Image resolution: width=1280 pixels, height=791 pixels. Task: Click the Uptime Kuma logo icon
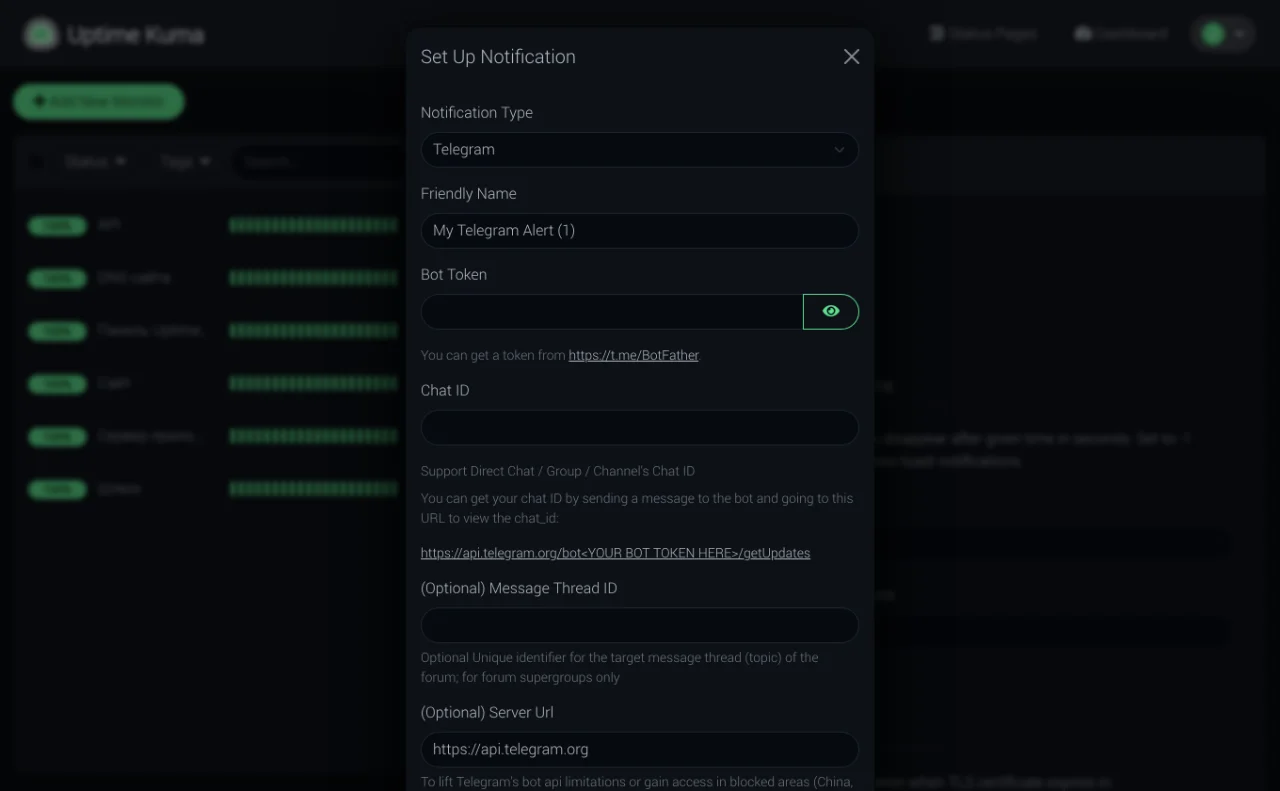pyautogui.click(x=41, y=34)
